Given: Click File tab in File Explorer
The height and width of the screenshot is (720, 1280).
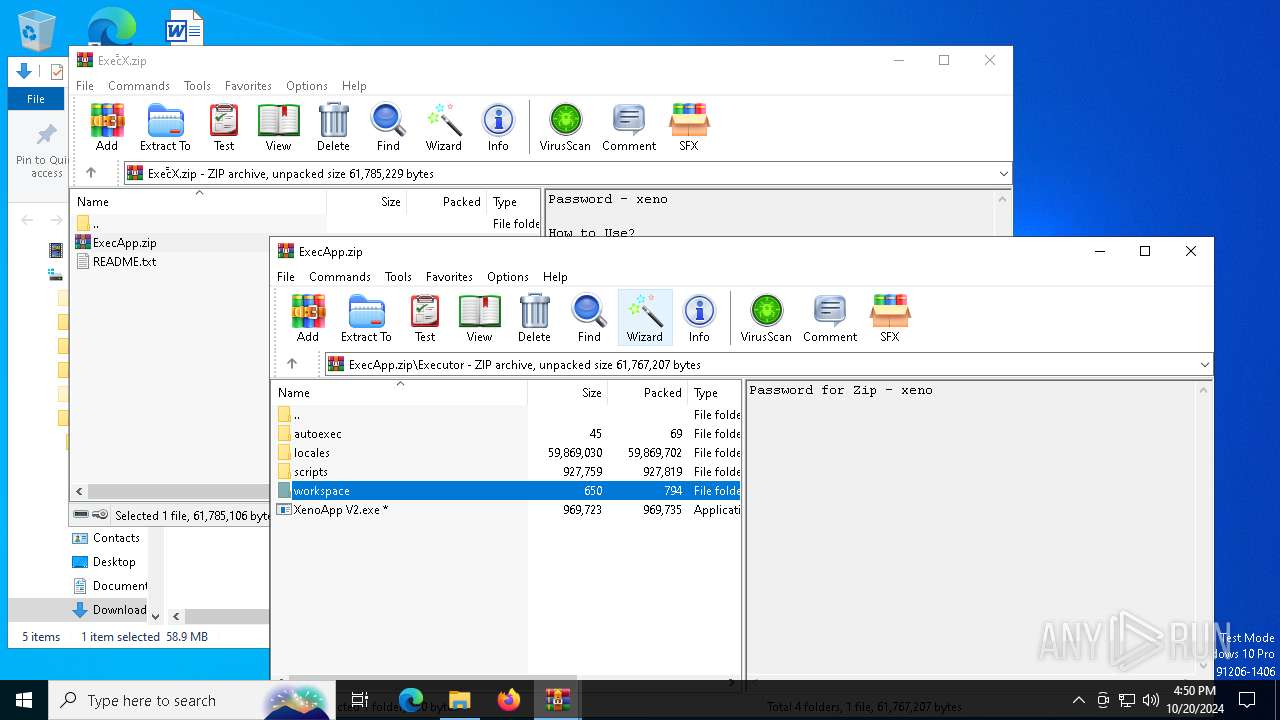Looking at the screenshot, I should coord(36,99).
